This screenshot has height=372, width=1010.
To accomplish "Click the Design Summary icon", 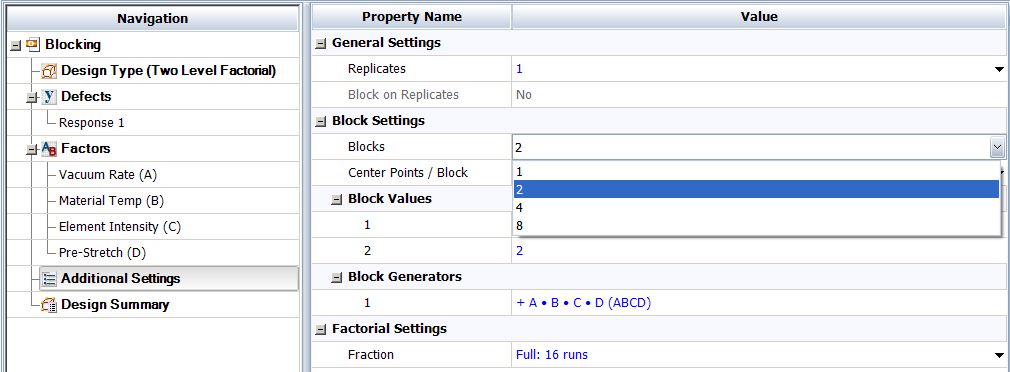I will coord(49,305).
